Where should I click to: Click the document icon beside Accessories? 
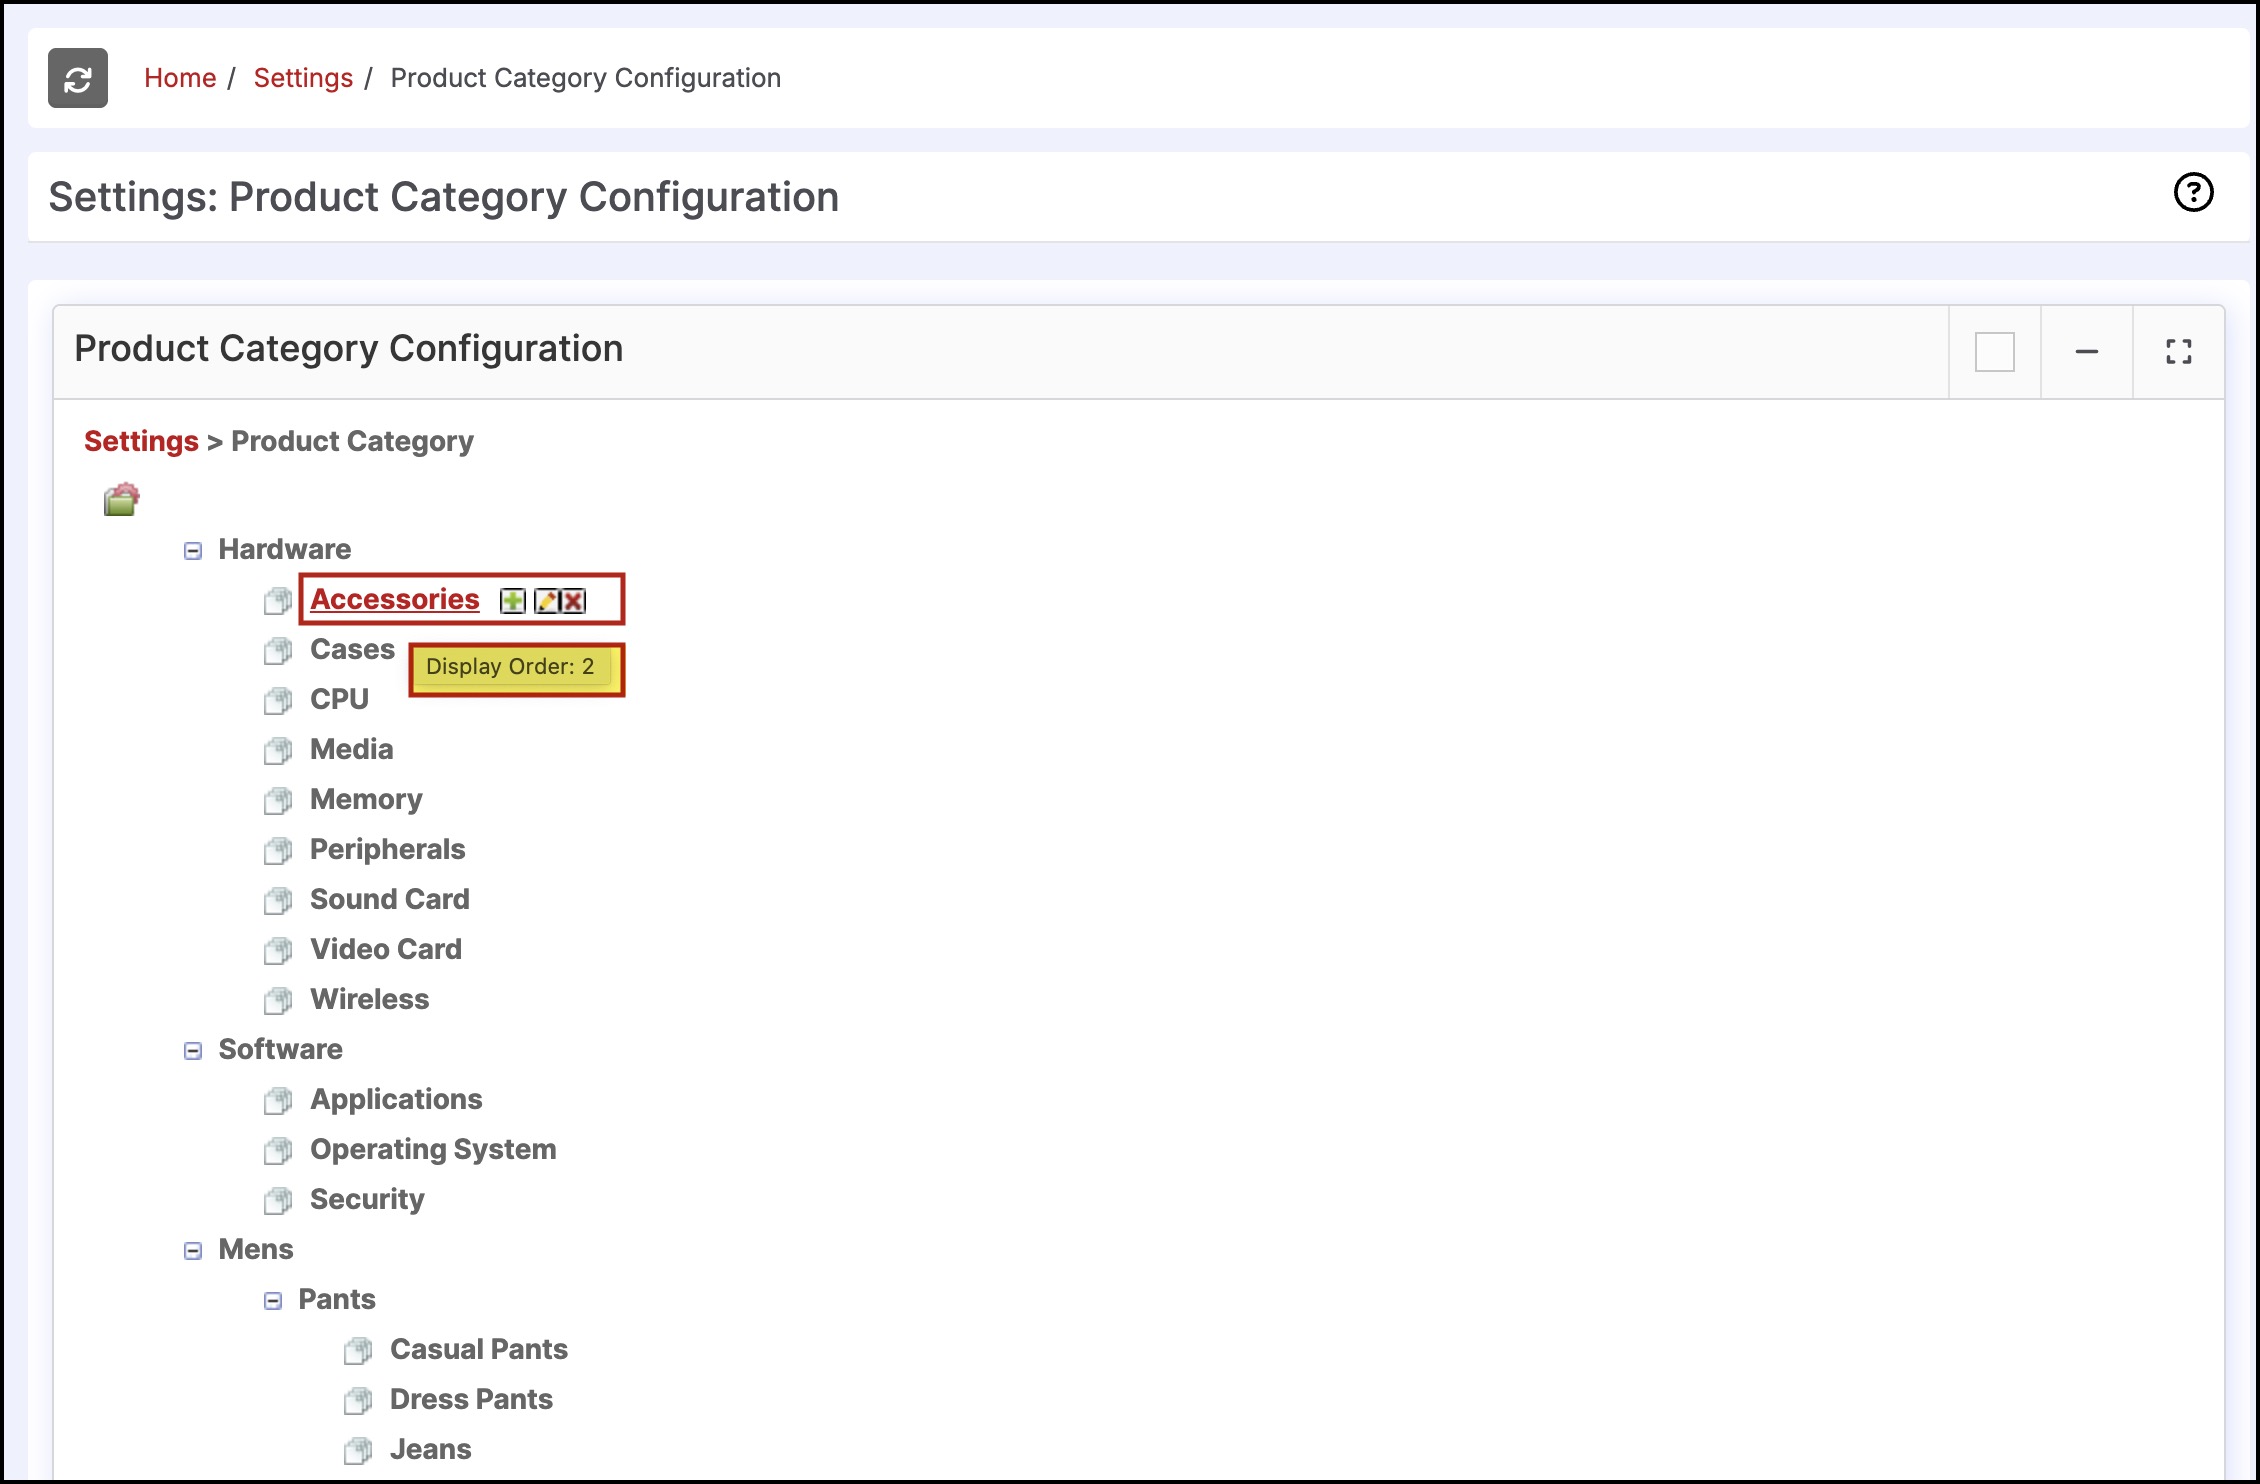click(x=278, y=601)
